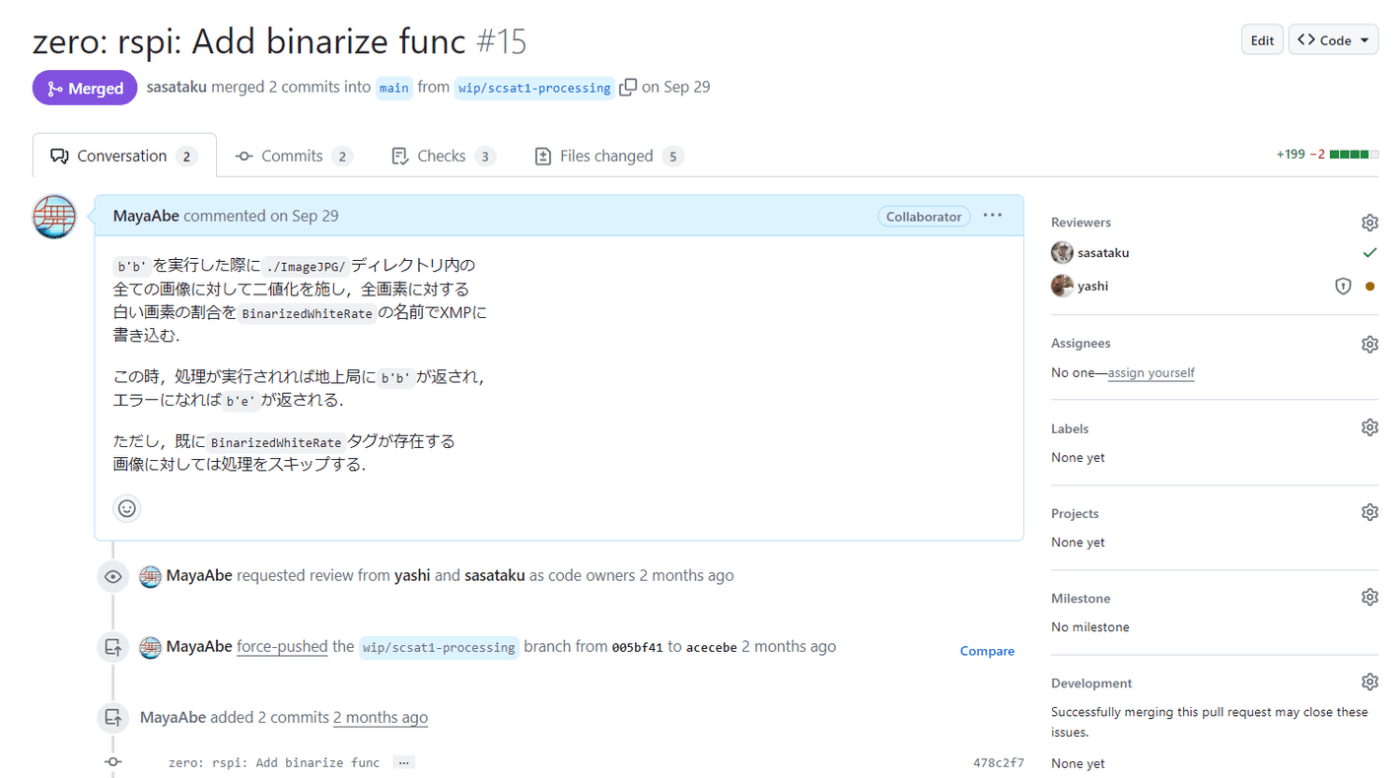Expand the commit message ellipsis button
Screen dimensions: 1400x778
point(403,763)
